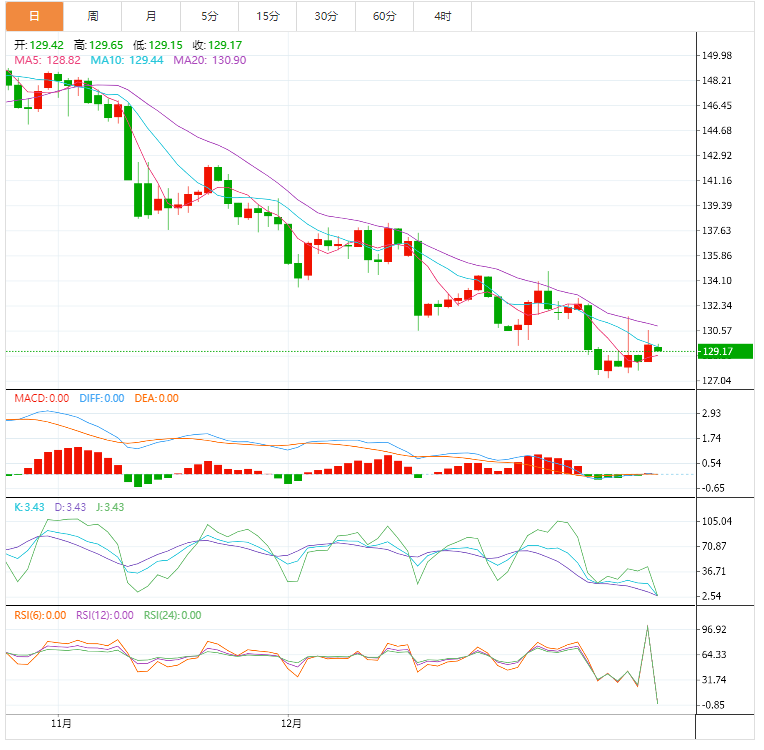This screenshot has height=750, width=764.
Task: Click the -0.85 RSI axis label
Action: click(x=713, y=705)
